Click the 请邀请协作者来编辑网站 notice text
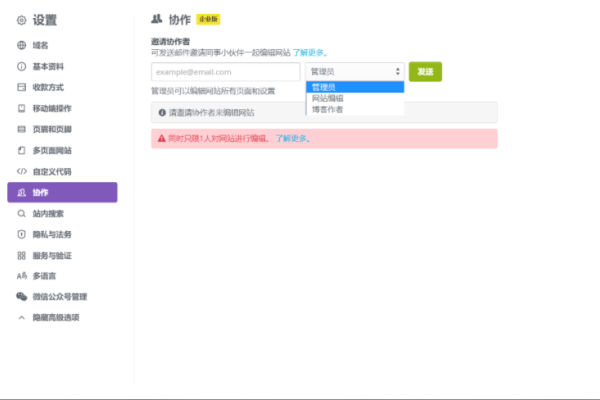Image resolution: width=600 pixels, height=400 pixels. click(x=212, y=113)
